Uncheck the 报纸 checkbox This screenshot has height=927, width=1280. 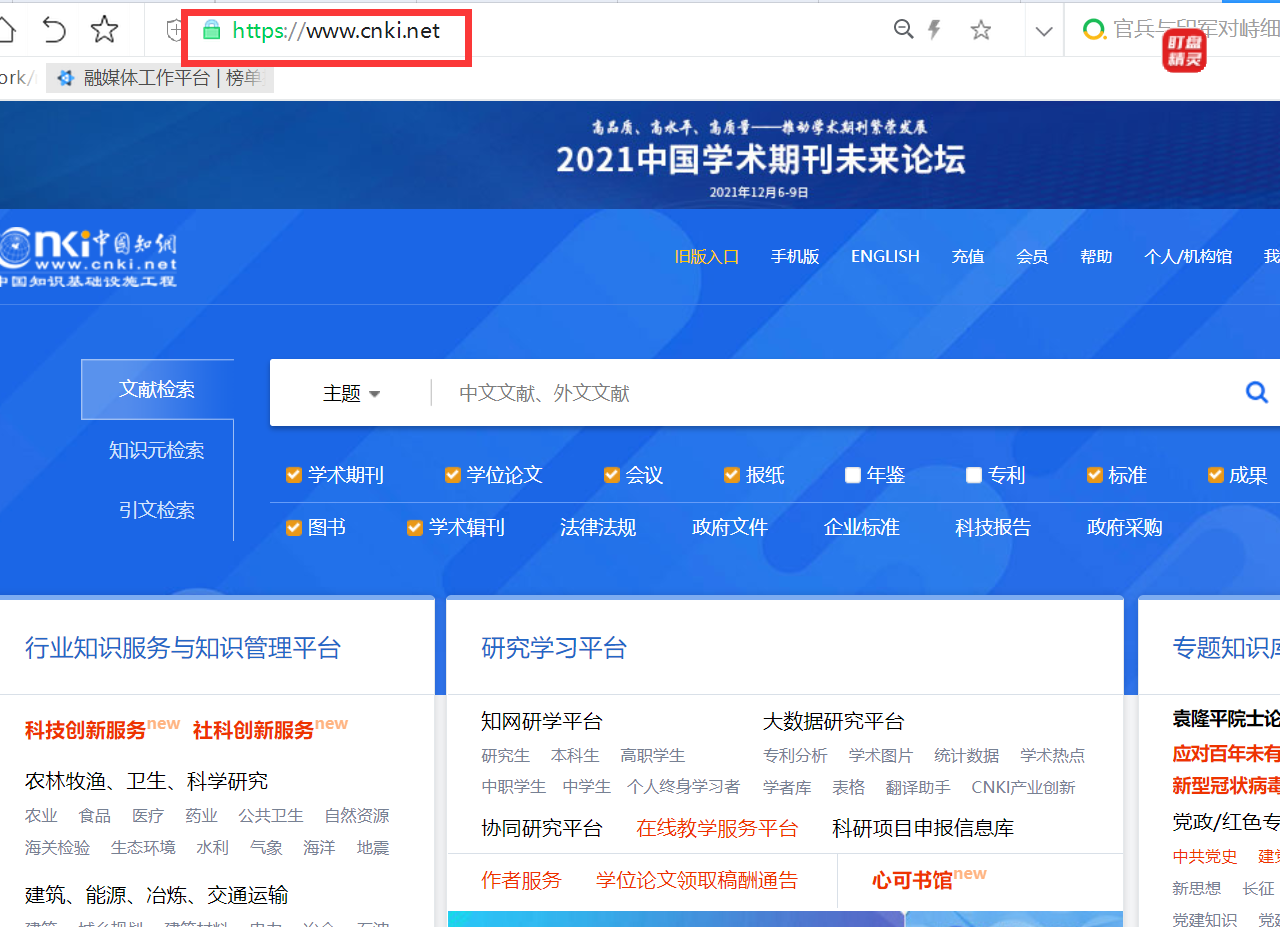(732, 475)
